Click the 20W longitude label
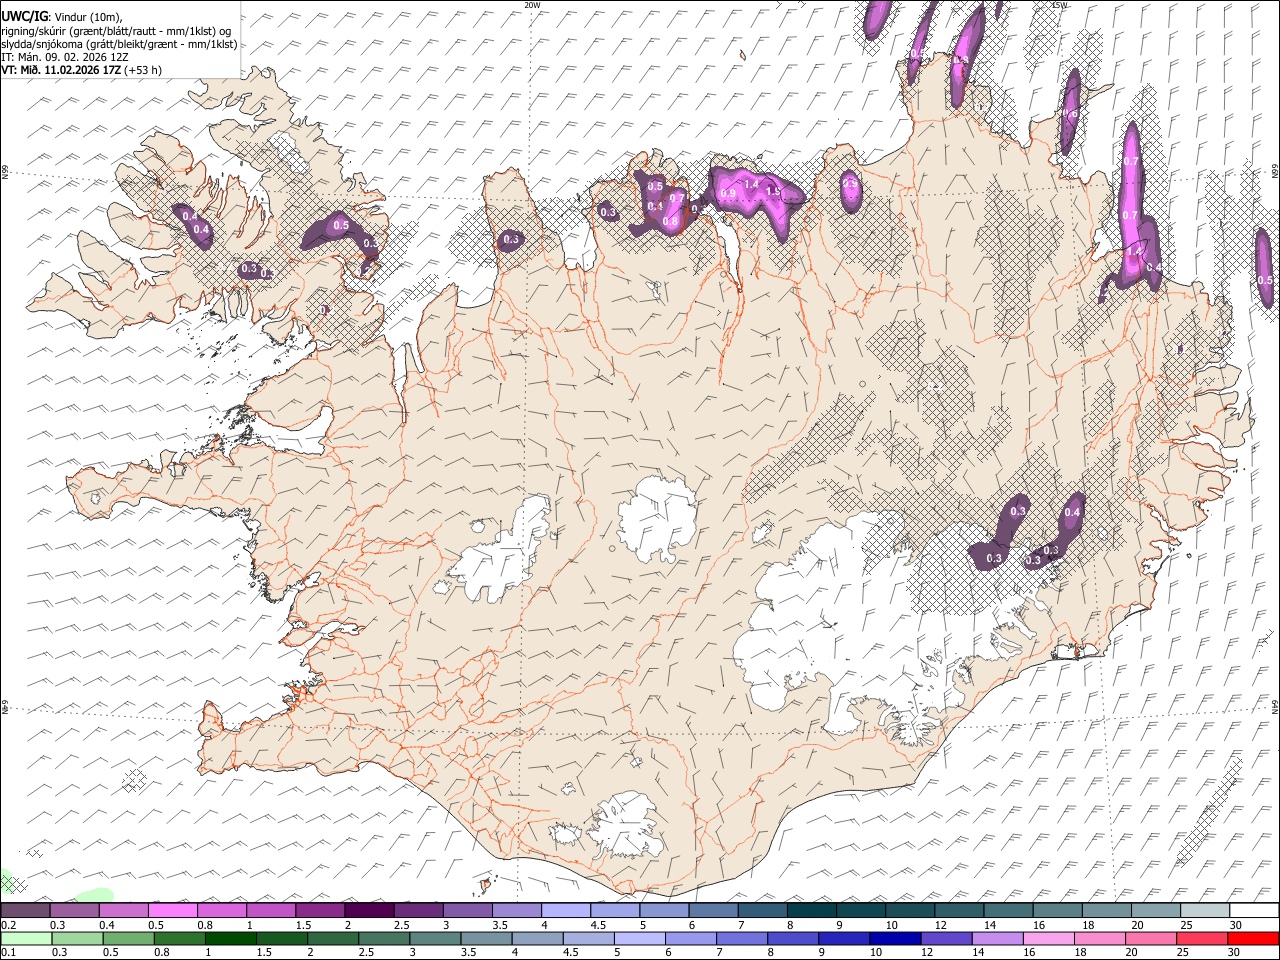The height and width of the screenshot is (960, 1280). 532,5
